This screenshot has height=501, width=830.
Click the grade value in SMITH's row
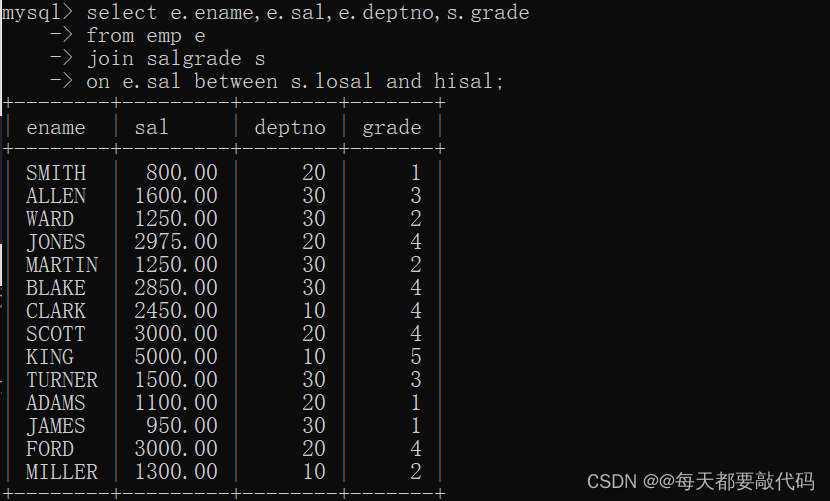(x=416, y=173)
